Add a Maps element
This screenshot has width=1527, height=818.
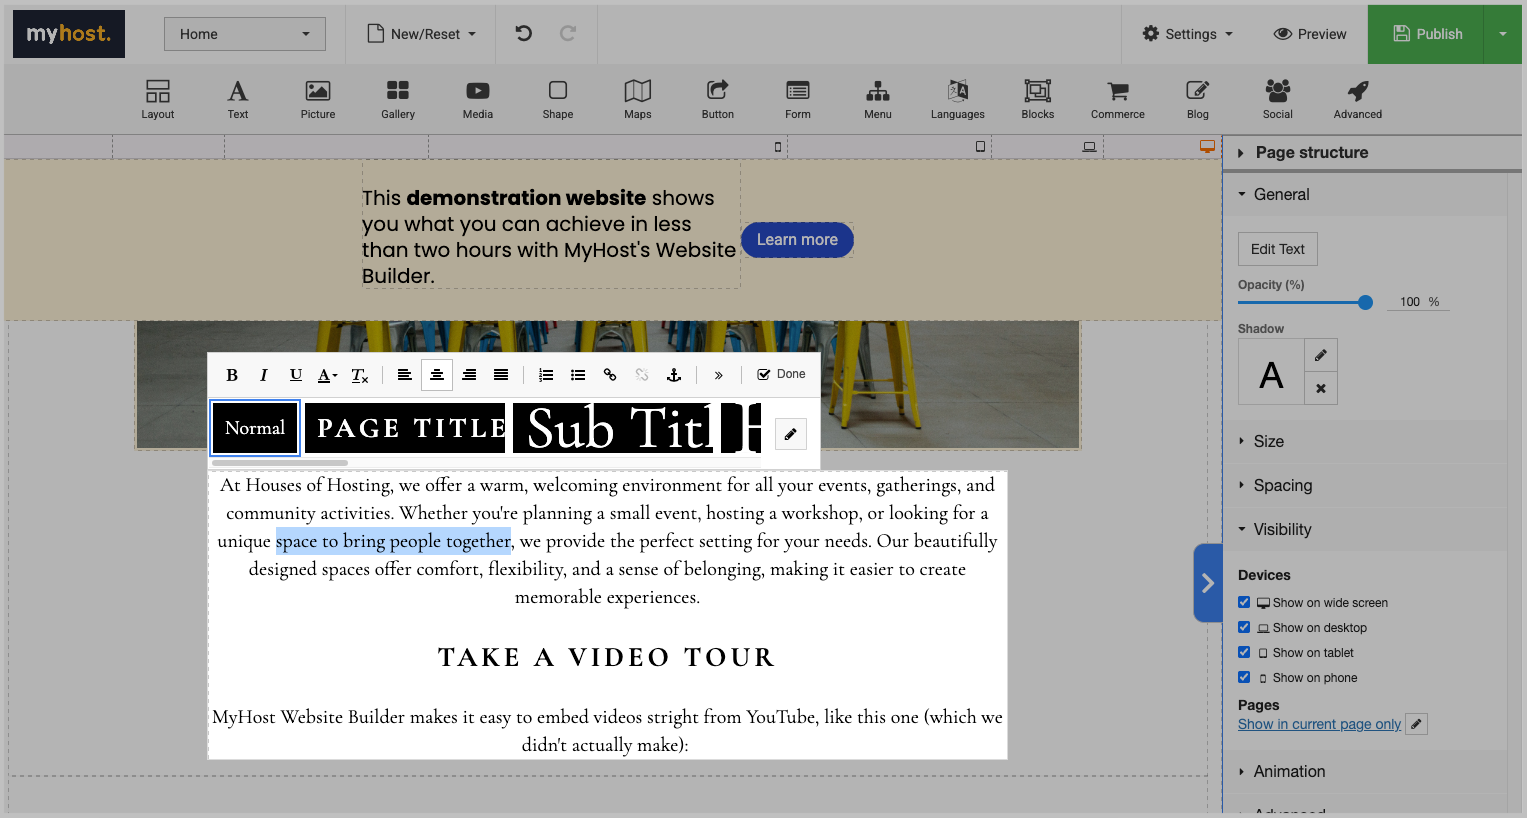click(x=637, y=99)
